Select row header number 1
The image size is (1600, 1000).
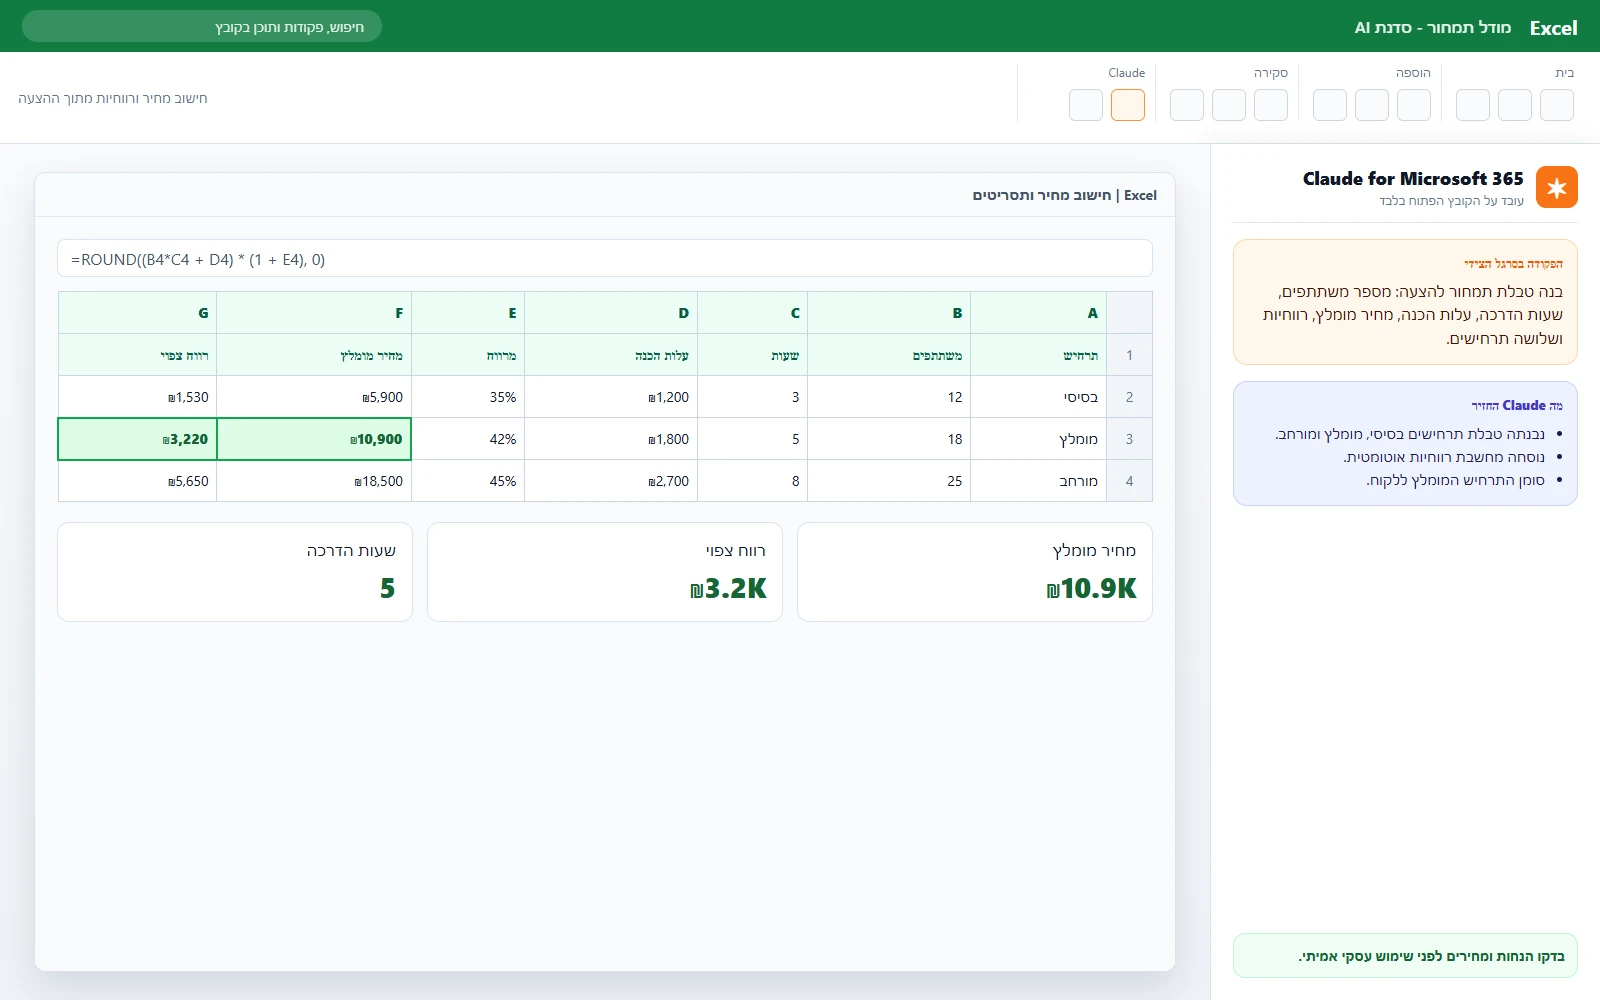tap(1129, 355)
